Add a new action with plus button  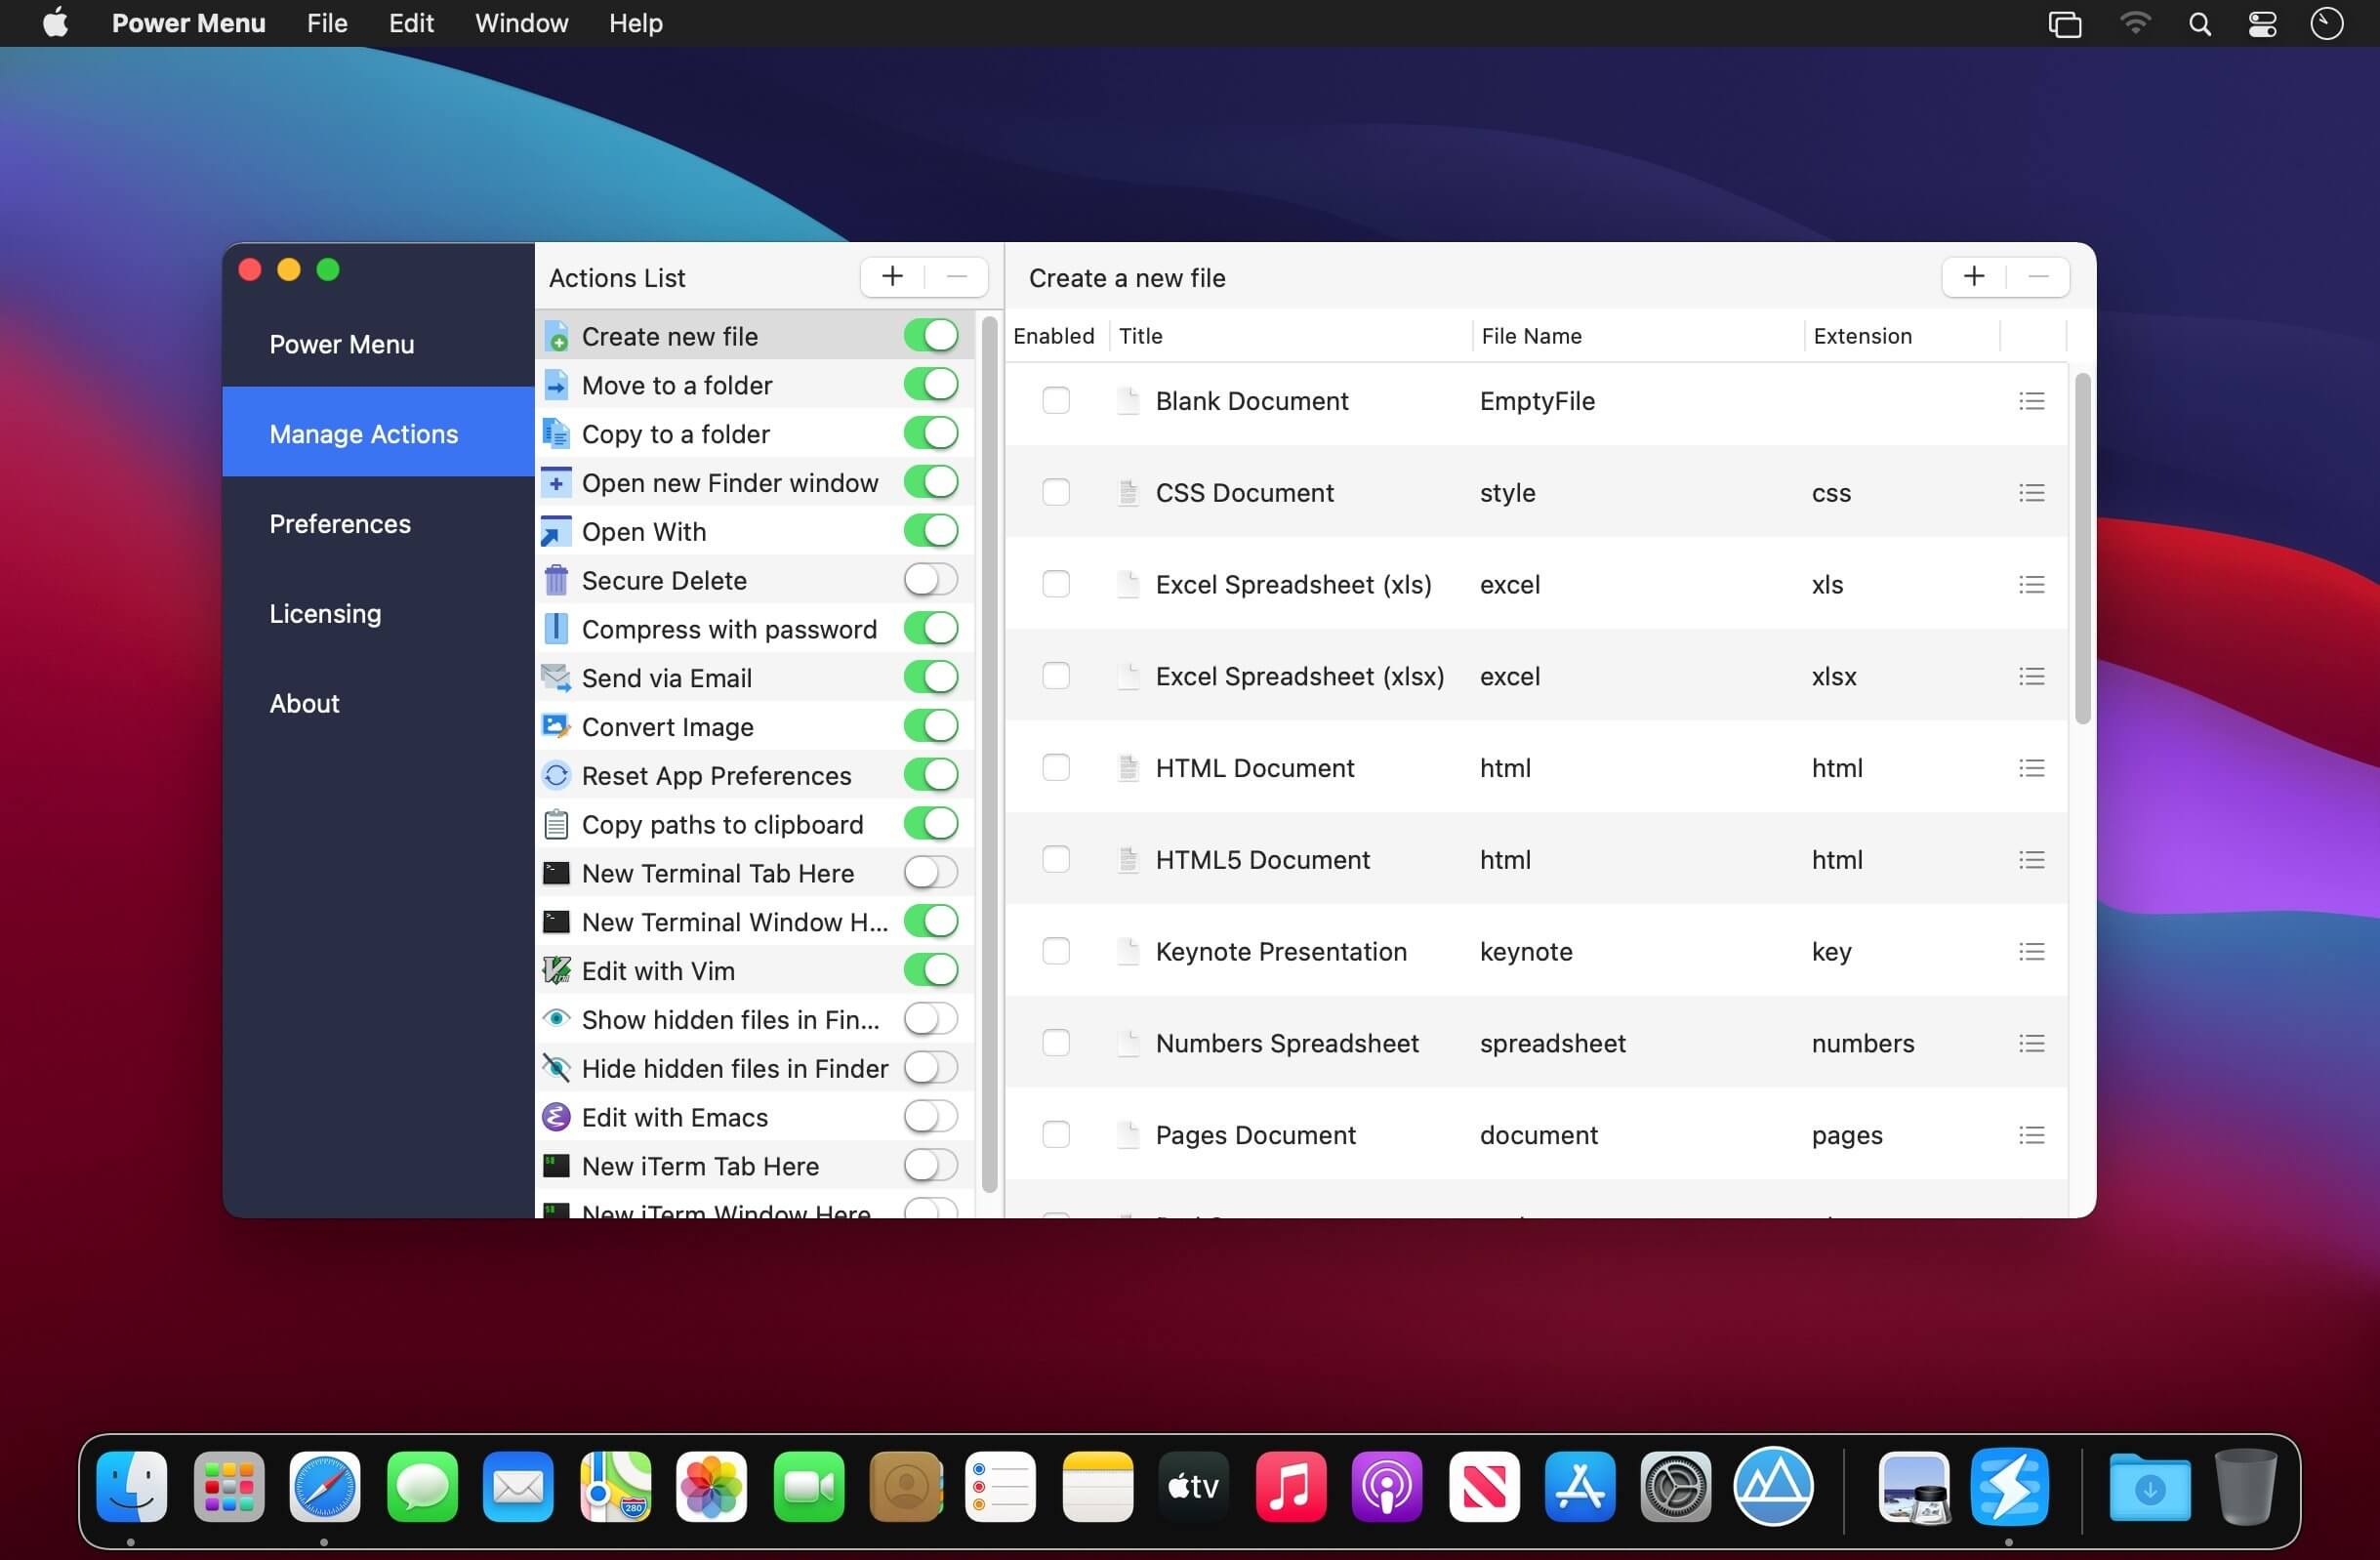[x=893, y=276]
